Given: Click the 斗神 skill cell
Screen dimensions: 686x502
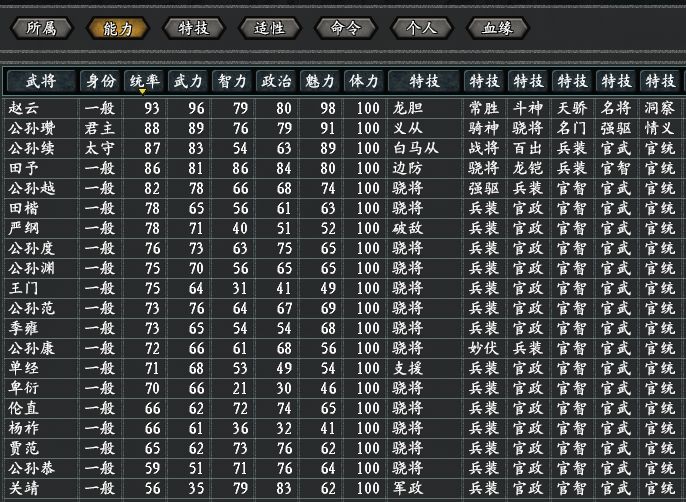Looking at the screenshot, I should pyautogui.click(x=528, y=108).
